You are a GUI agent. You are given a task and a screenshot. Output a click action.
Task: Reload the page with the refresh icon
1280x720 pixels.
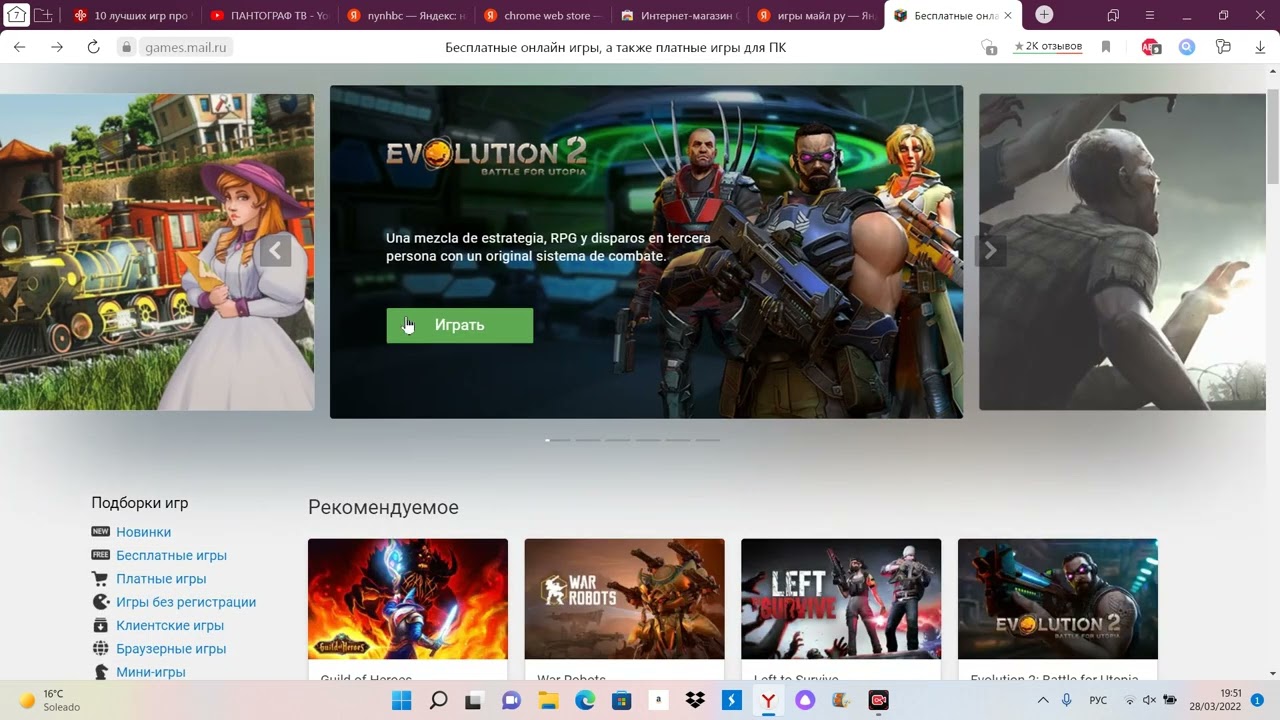tap(94, 47)
